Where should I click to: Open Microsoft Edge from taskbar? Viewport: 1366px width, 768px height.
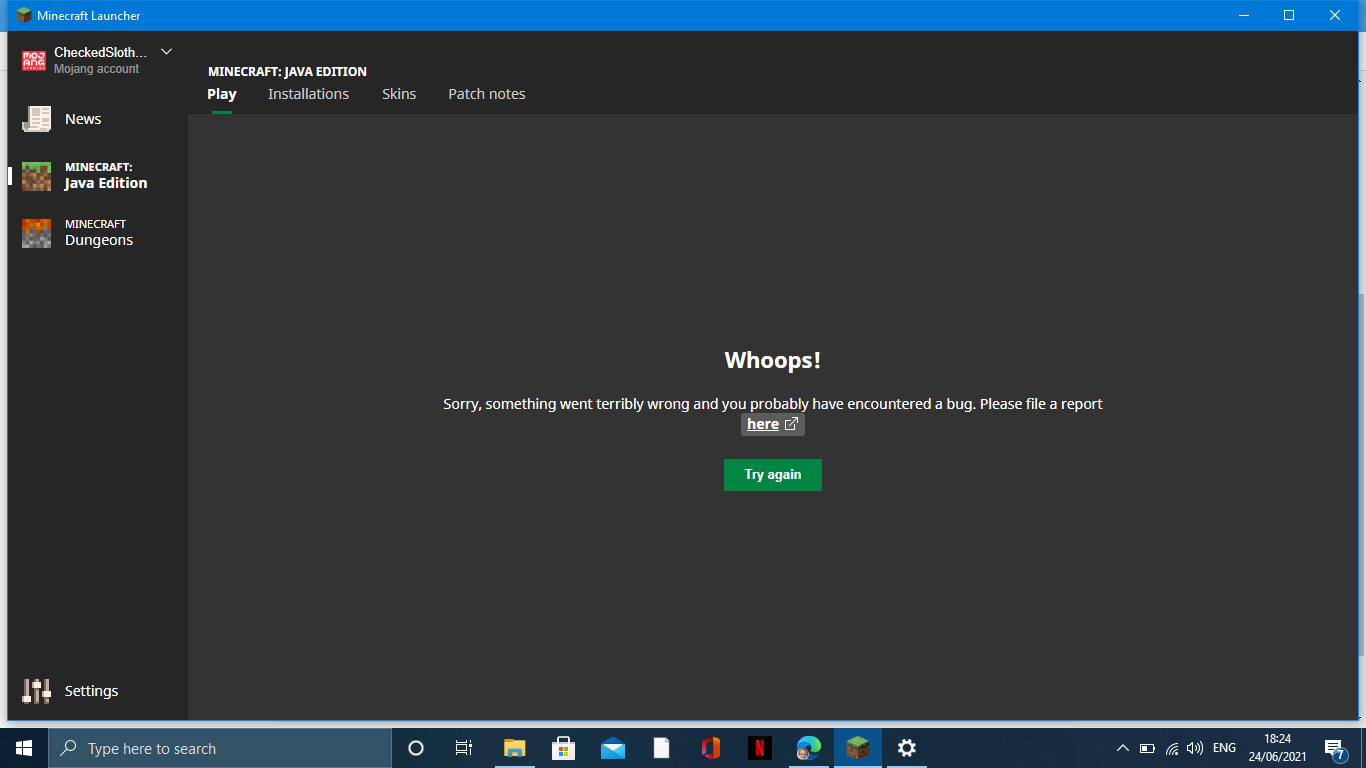point(809,748)
